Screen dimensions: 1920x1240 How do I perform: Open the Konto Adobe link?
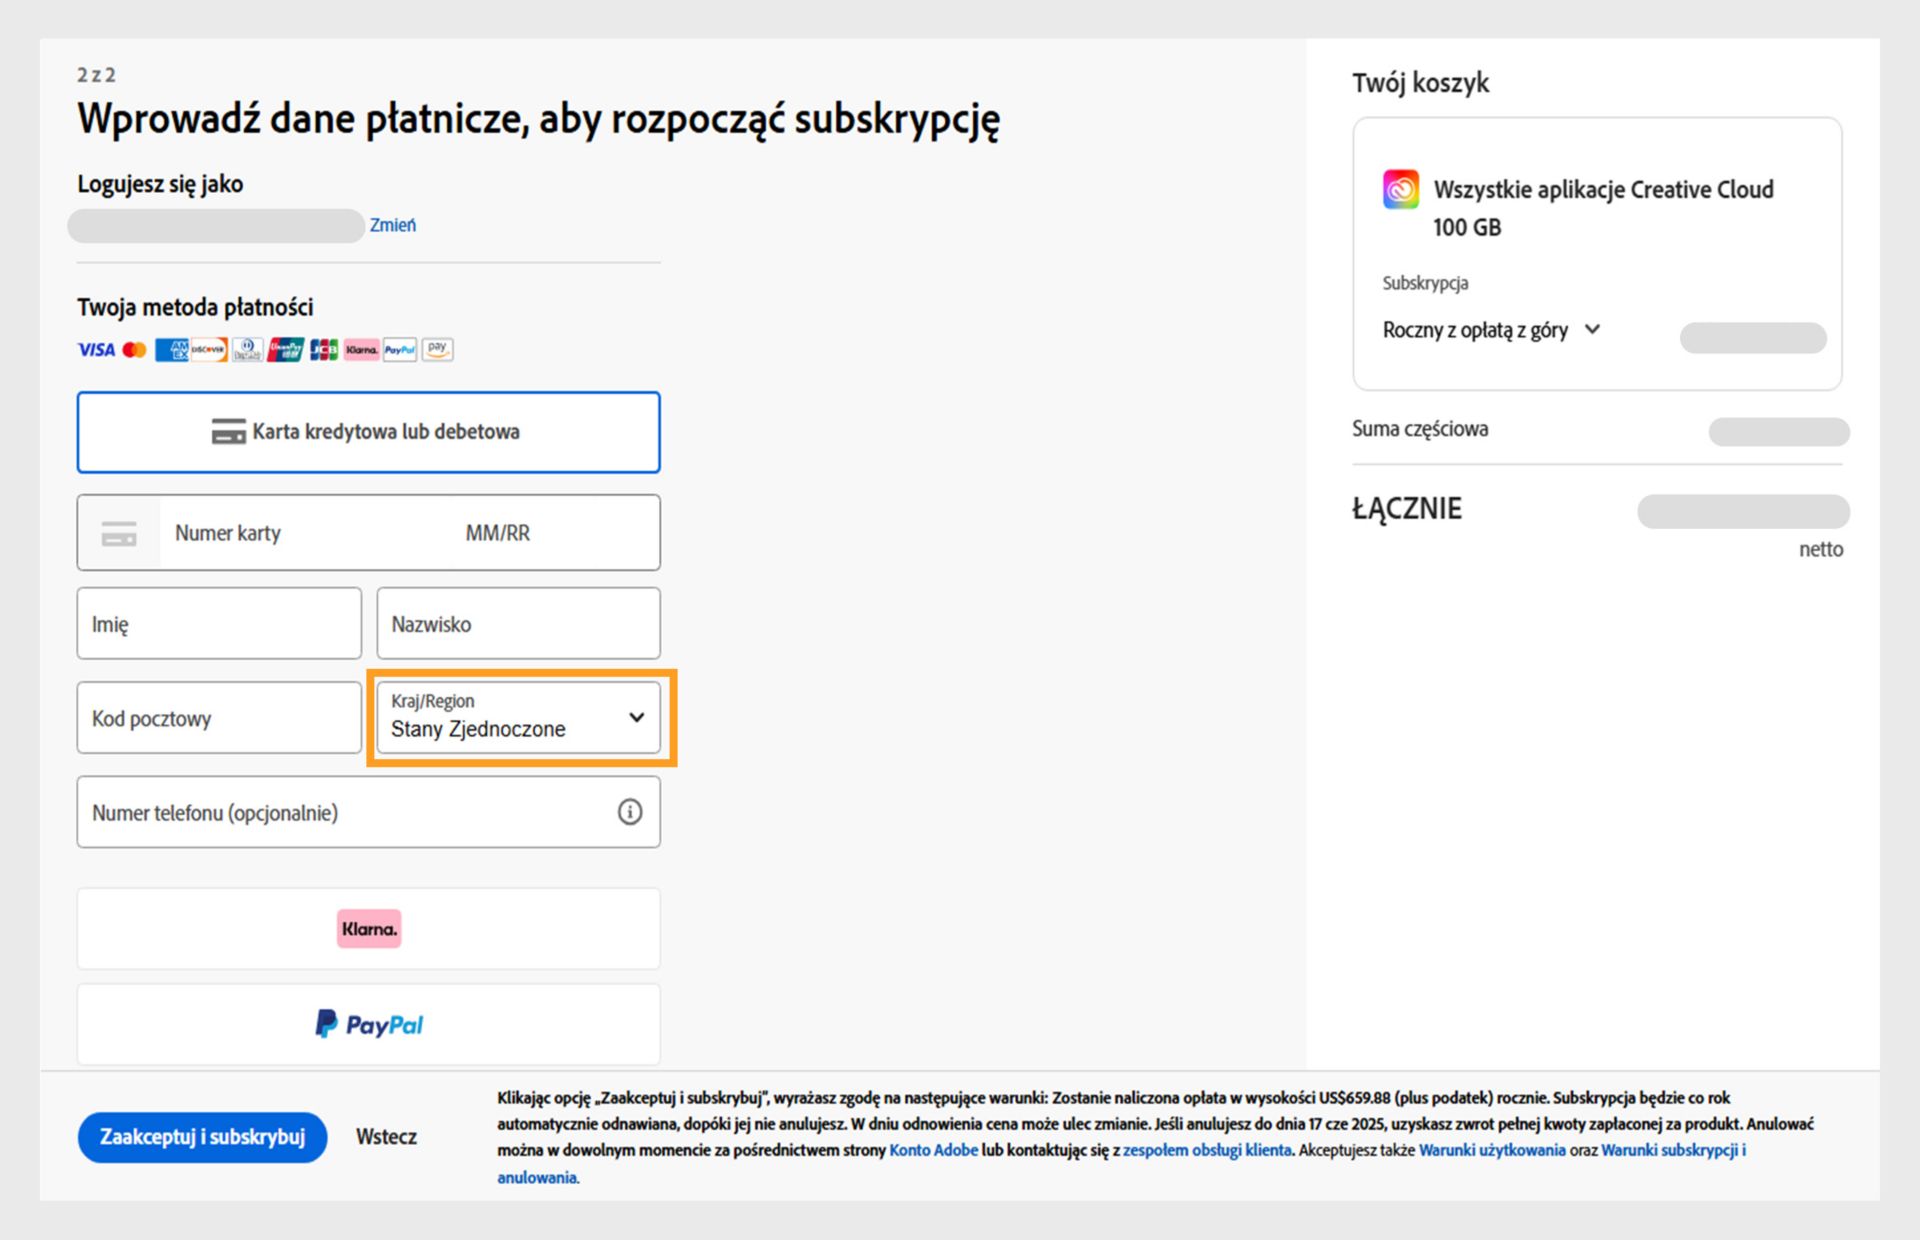tap(933, 1150)
